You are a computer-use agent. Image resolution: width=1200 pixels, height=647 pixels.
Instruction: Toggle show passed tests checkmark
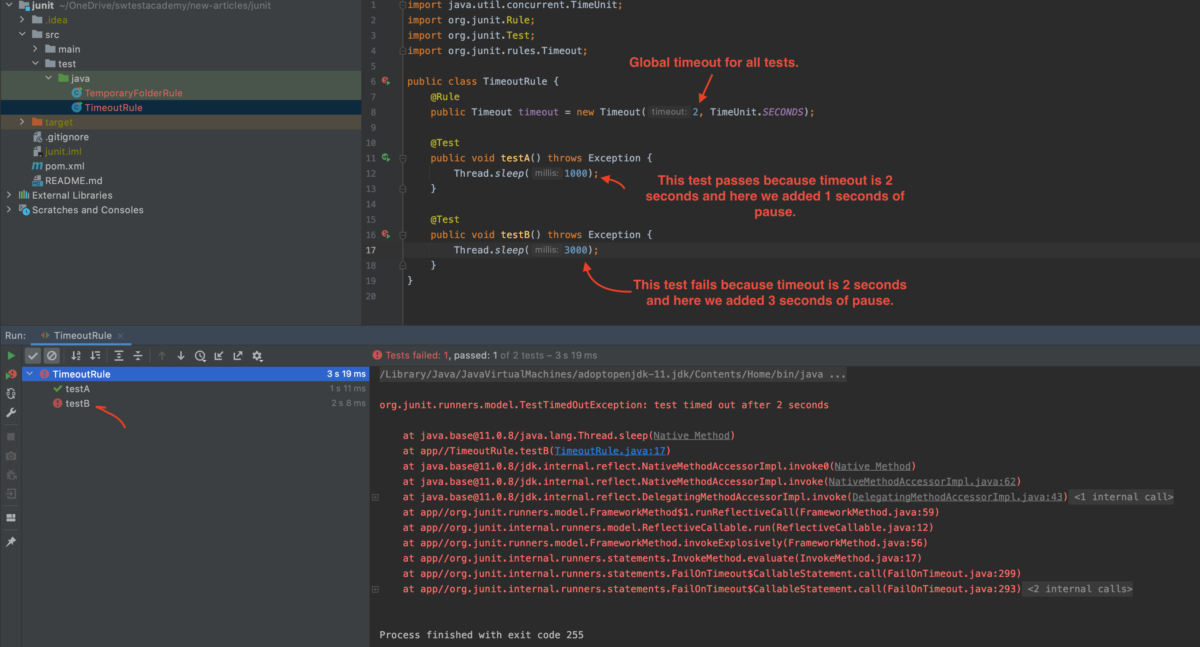[33, 356]
